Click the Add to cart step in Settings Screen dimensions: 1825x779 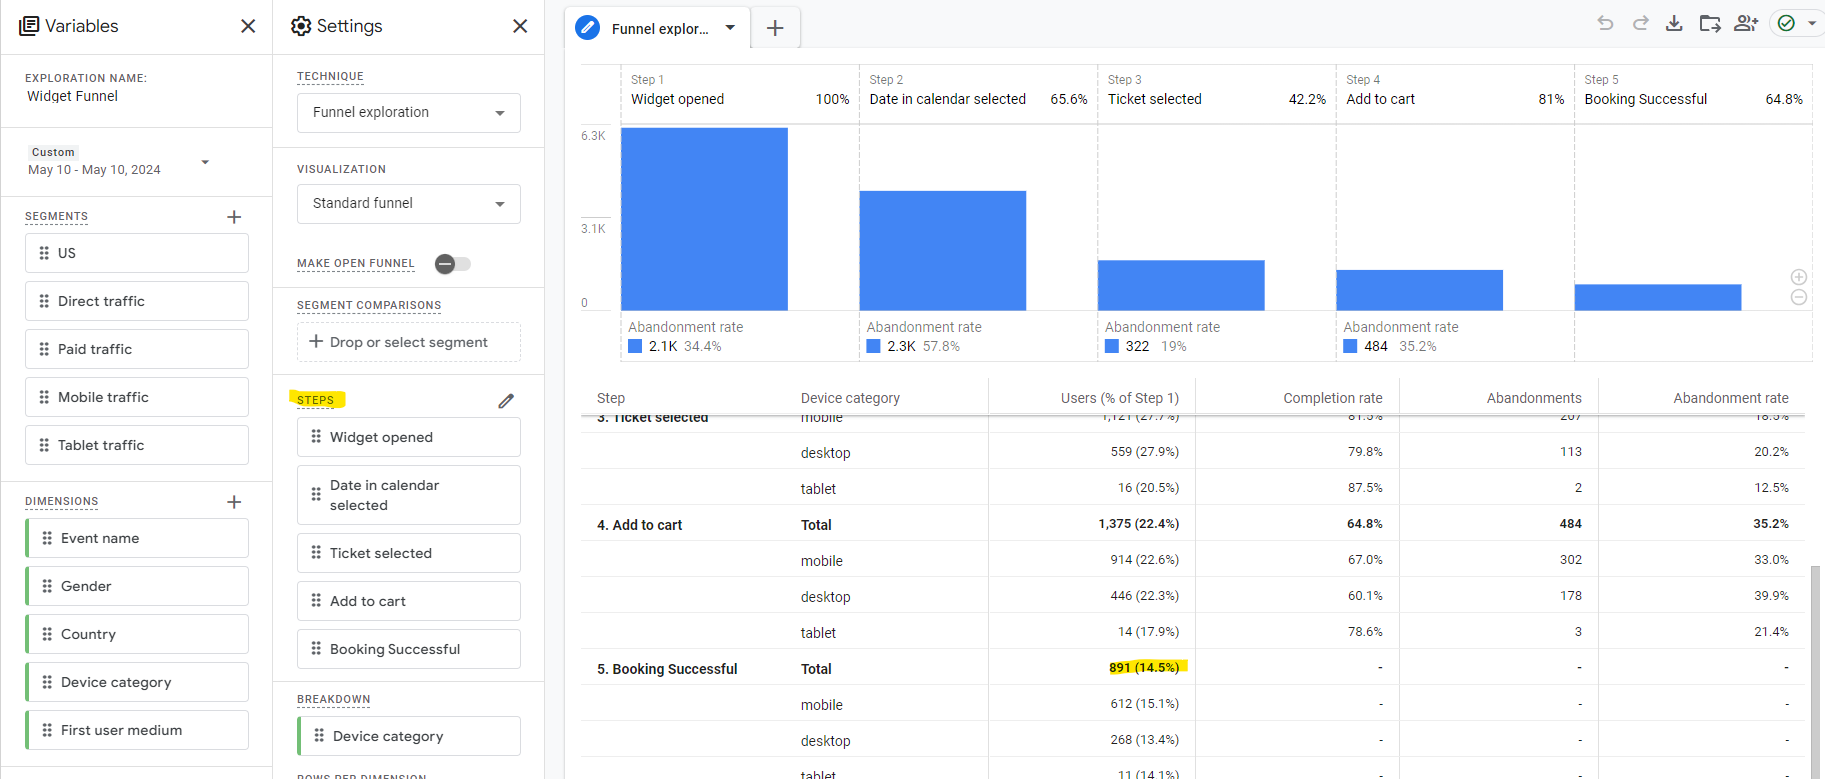[409, 601]
